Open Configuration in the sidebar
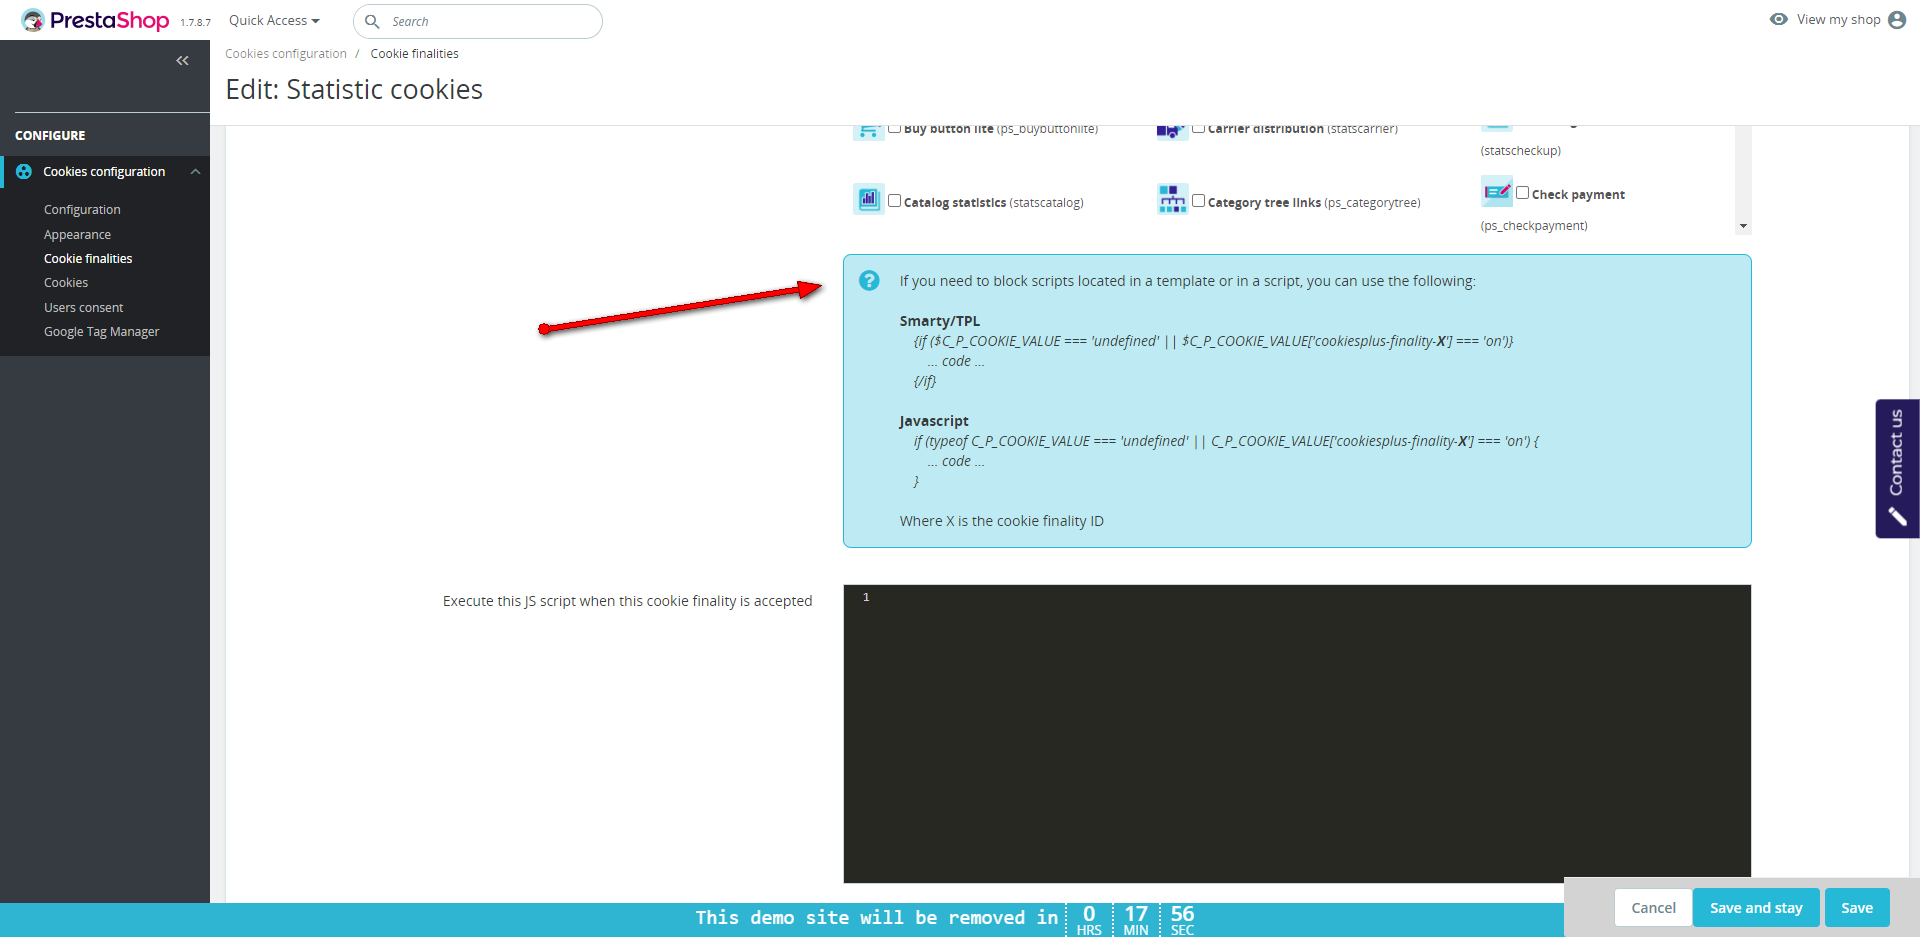 pyautogui.click(x=82, y=210)
